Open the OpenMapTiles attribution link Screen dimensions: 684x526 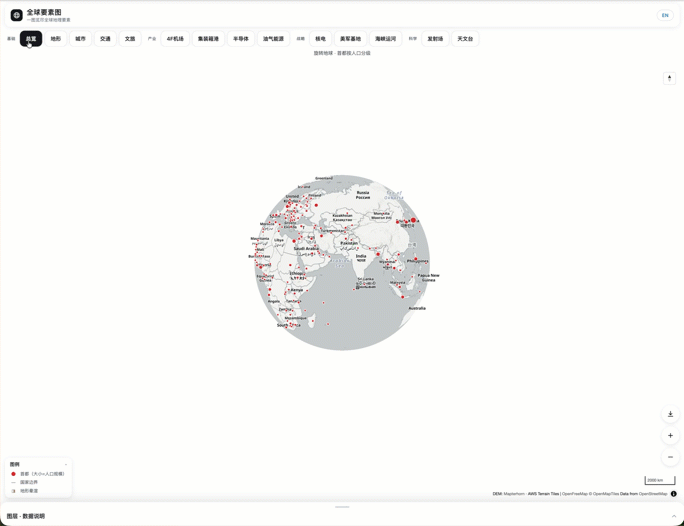(x=605, y=494)
